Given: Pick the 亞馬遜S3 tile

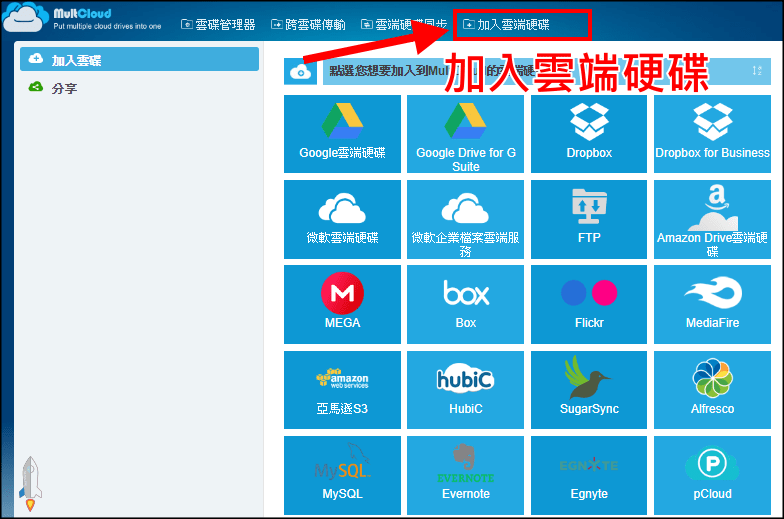Looking at the screenshot, I should [x=342, y=390].
